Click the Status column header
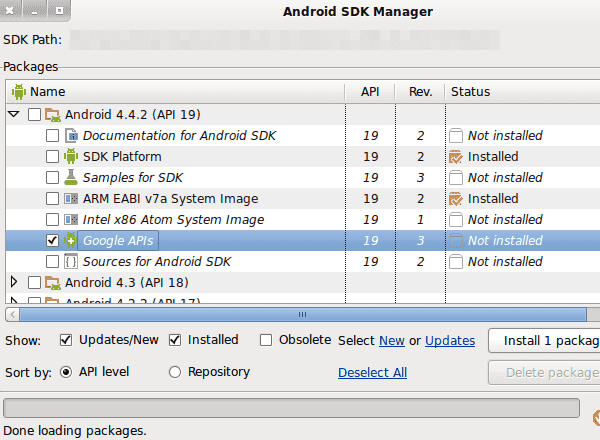Viewport: 600px width, 440px height. tap(523, 92)
